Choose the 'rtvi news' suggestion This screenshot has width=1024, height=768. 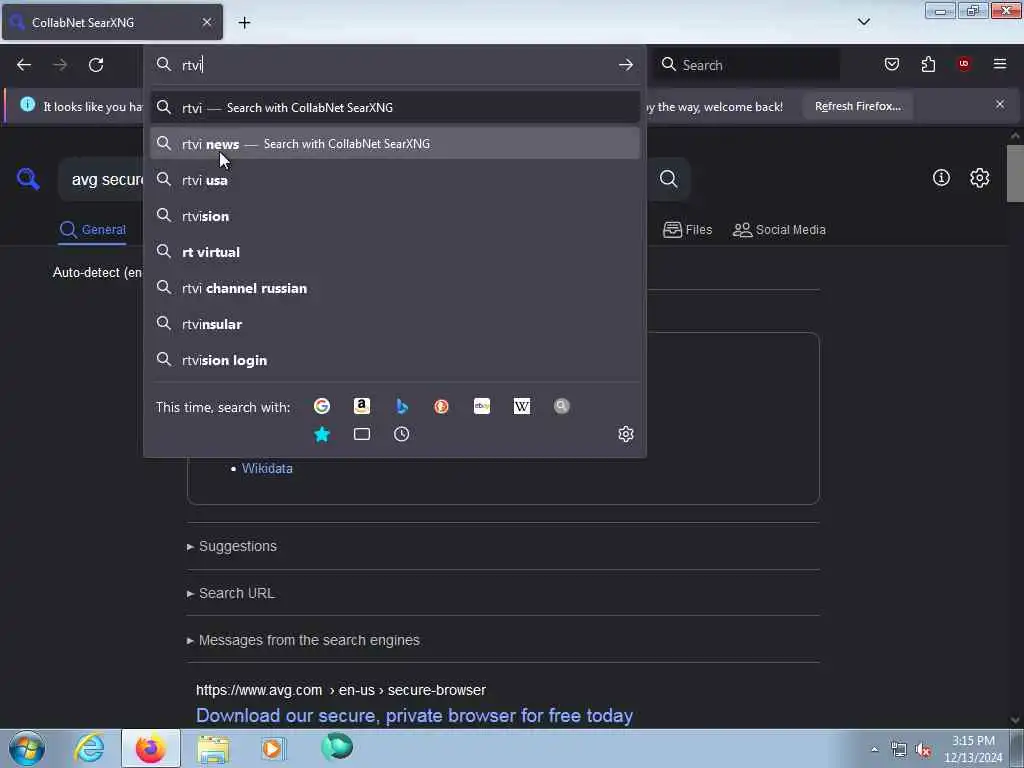(x=395, y=144)
